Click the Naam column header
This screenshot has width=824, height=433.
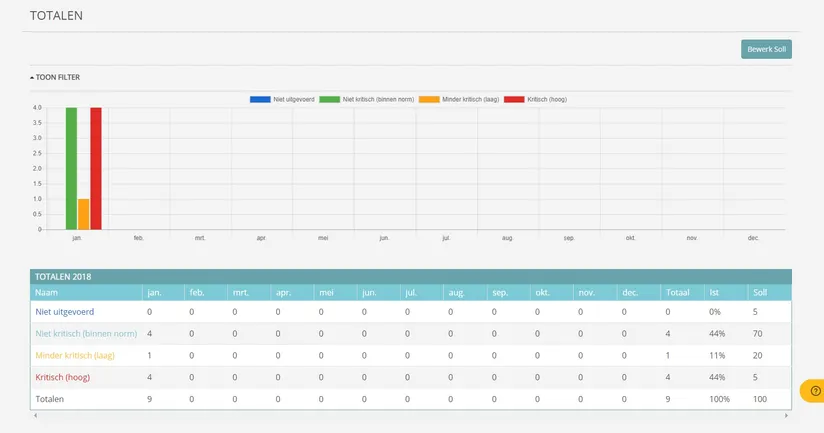[46, 293]
